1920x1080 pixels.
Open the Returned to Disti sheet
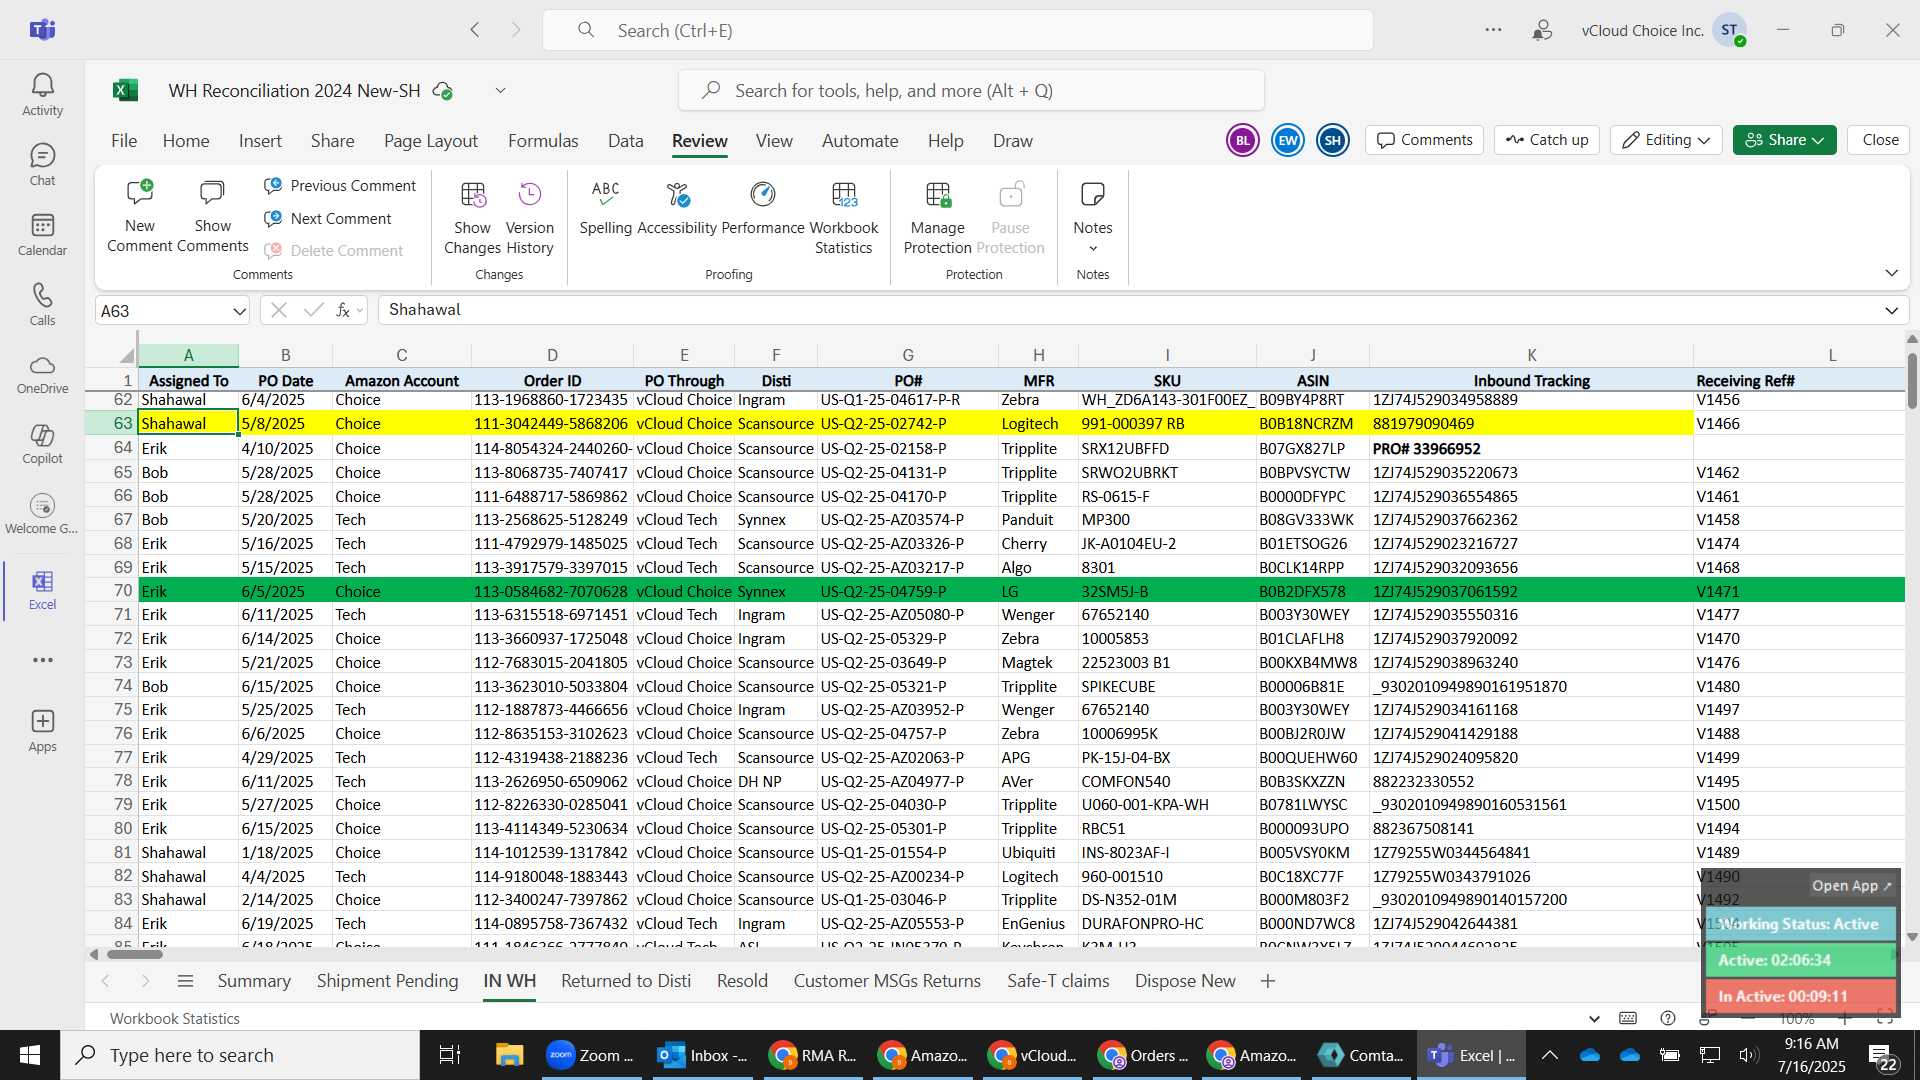tap(626, 981)
